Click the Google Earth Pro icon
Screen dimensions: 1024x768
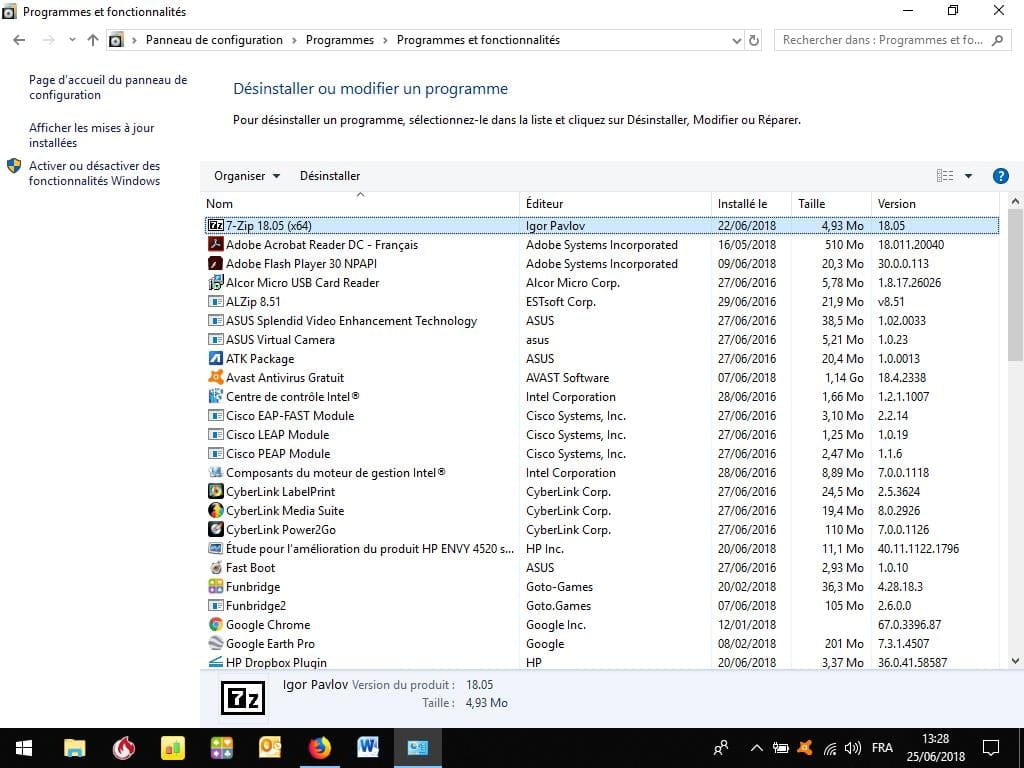[x=216, y=643]
